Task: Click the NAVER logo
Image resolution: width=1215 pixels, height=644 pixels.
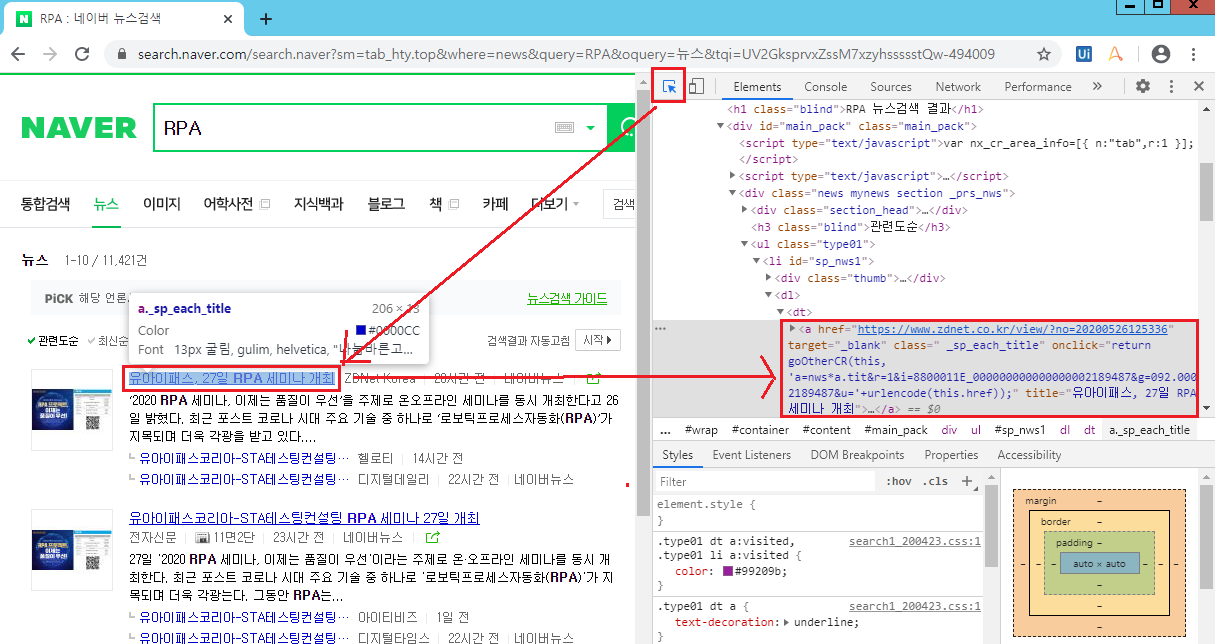Action: [x=79, y=128]
